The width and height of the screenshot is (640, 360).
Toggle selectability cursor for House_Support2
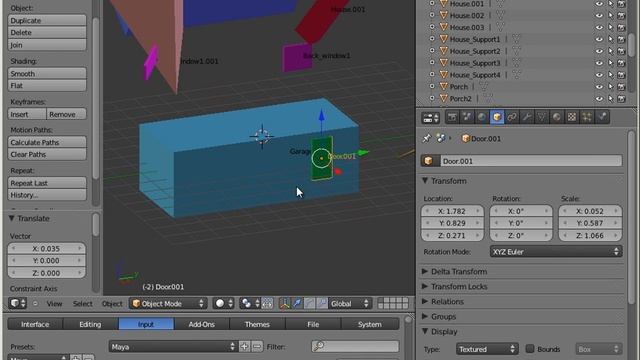pyautogui.click(x=611, y=51)
